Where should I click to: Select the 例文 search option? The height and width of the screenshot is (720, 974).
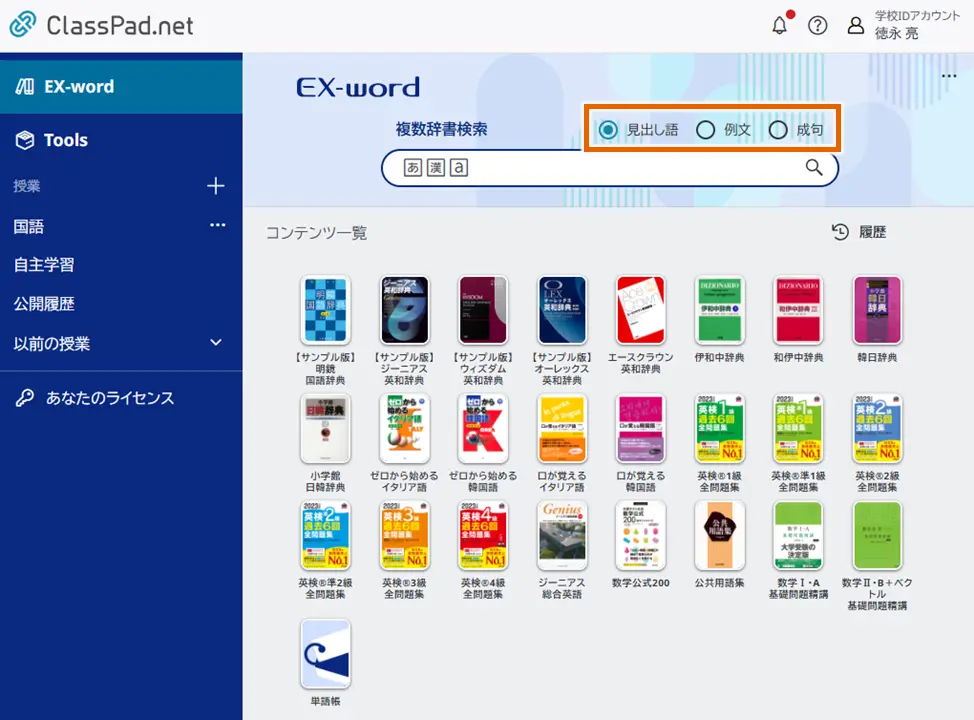point(705,129)
